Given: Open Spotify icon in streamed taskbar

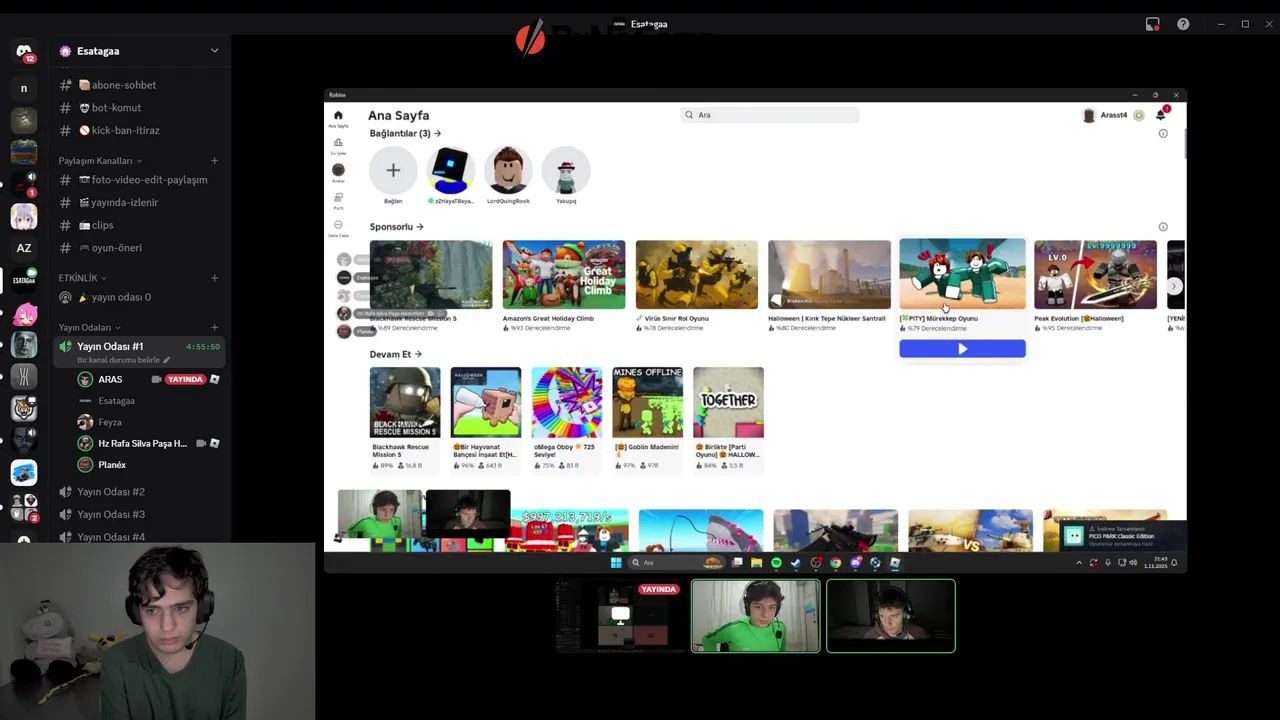Looking at the screenshot, I should [776, 563].
